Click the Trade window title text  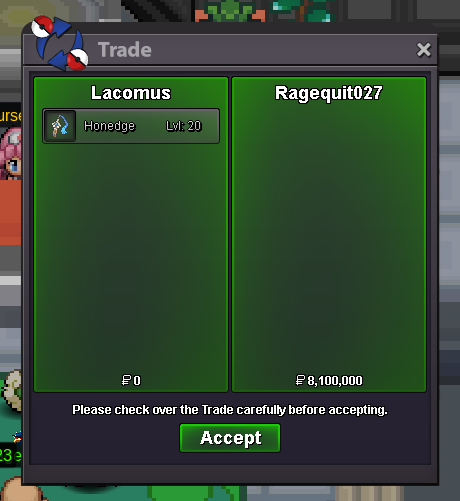(x=125, y=50)
